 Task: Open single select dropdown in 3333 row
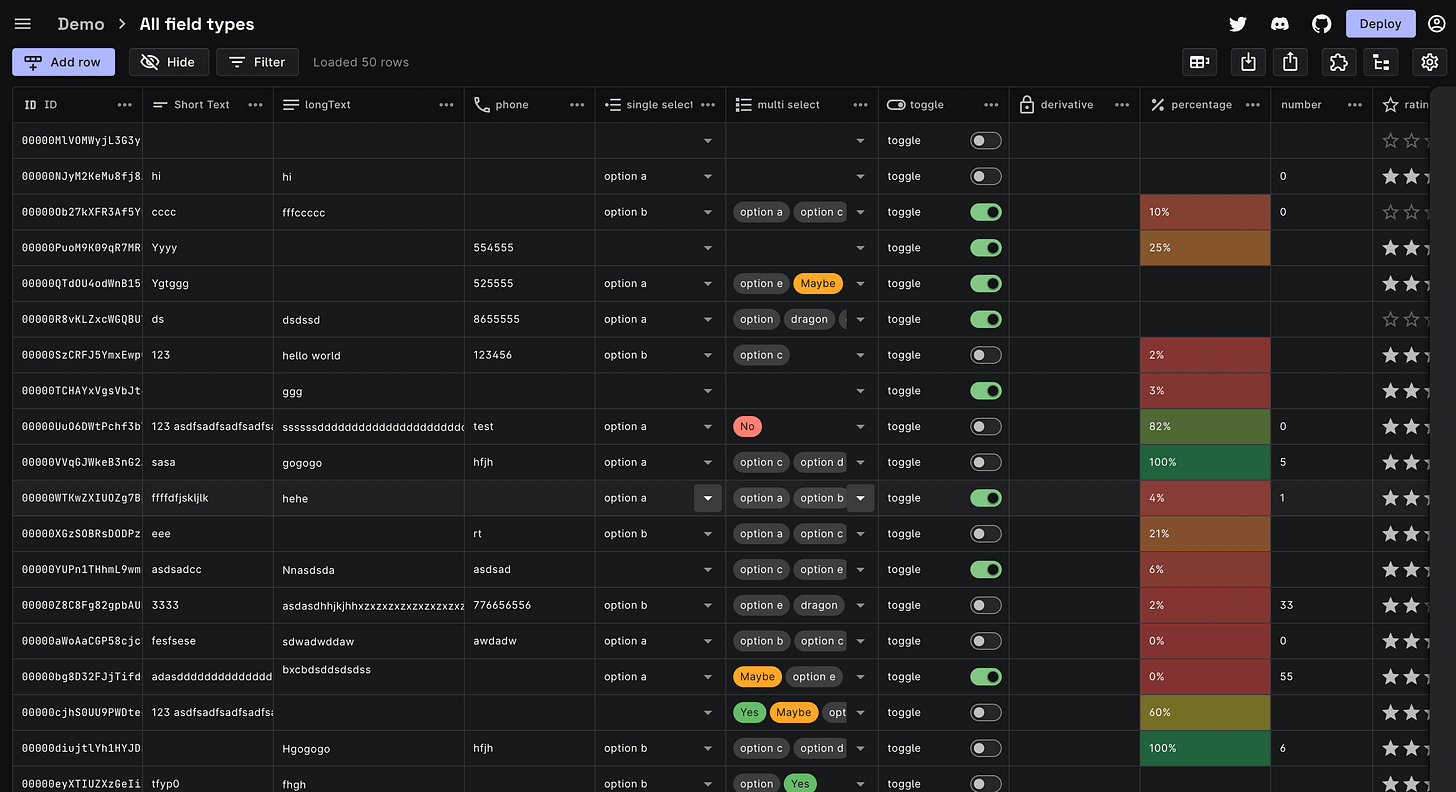[x=708, y=605]
